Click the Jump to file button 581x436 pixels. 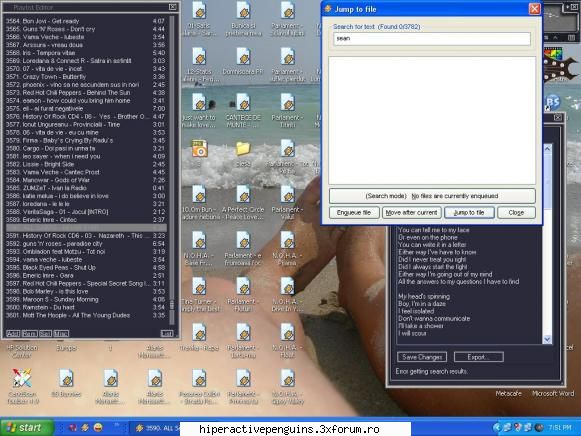click(469, 213)
